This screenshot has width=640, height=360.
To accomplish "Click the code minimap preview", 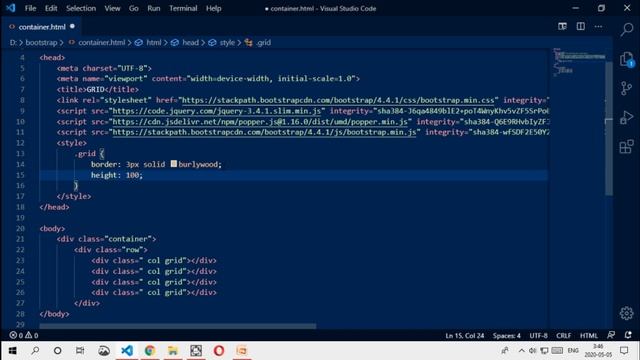I will tap(579, 62).
